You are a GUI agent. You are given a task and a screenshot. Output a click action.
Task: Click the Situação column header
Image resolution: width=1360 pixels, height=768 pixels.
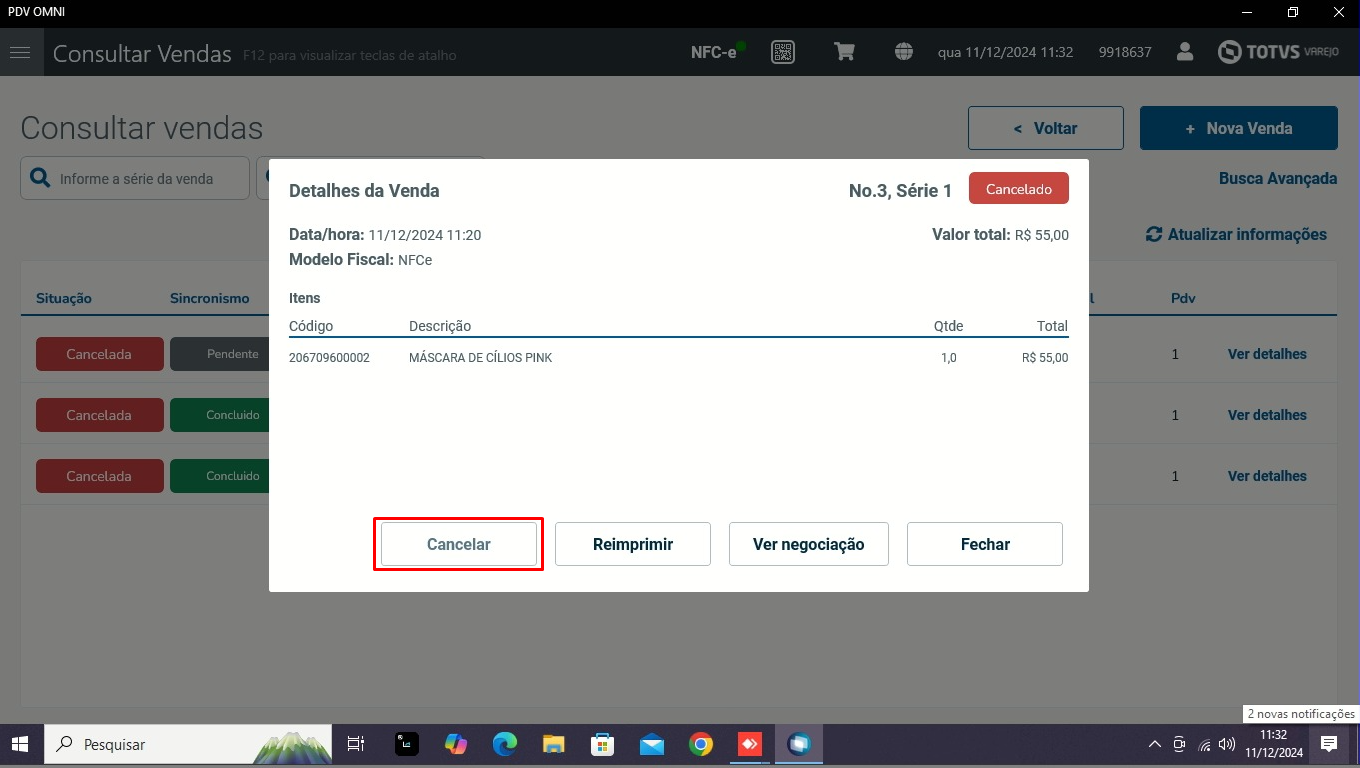(x=64, y=298)
